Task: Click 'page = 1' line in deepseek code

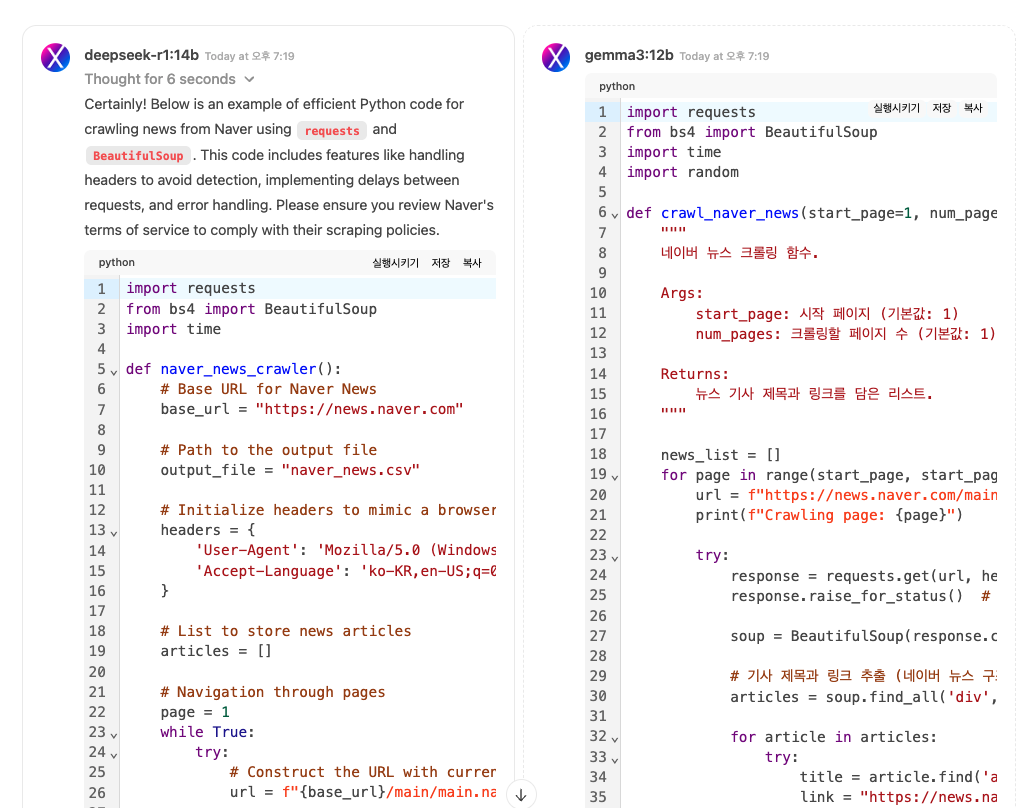Action: [x=195, y=712]
